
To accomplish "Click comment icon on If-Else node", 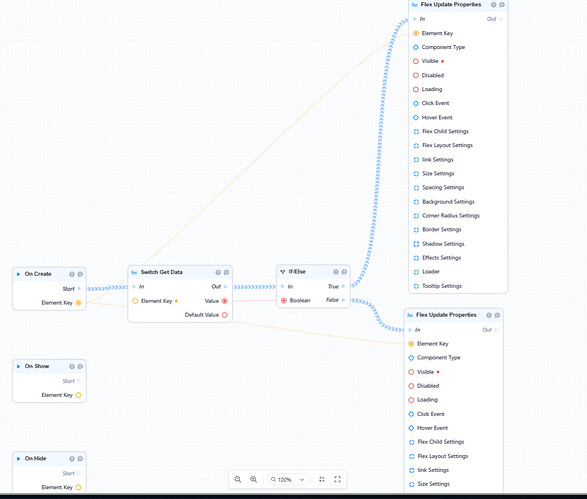I will (344, 272).
